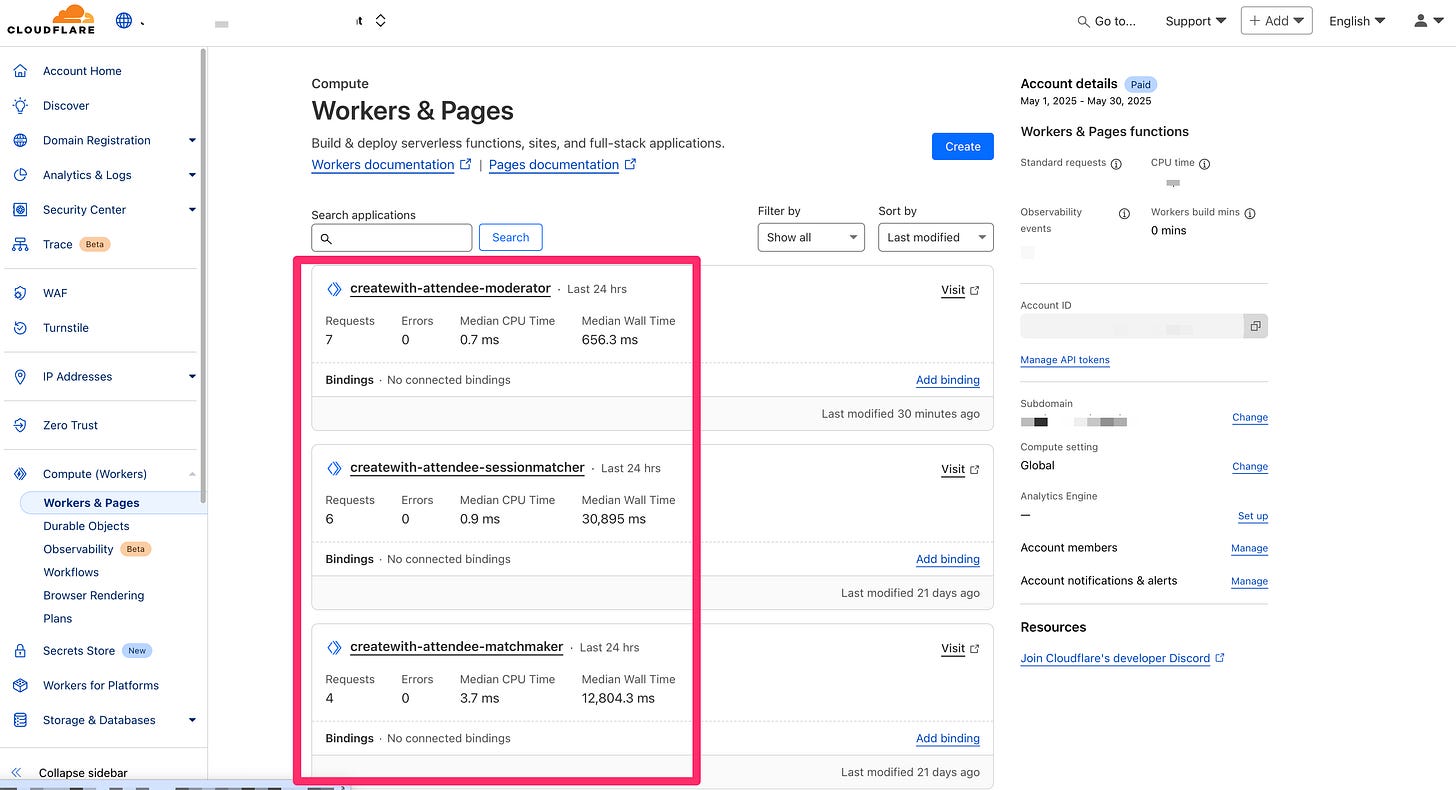Click the Compute (Workers) icon
Image resolution: width=1456 pixels, height=790 pixels.
(20, 474)
